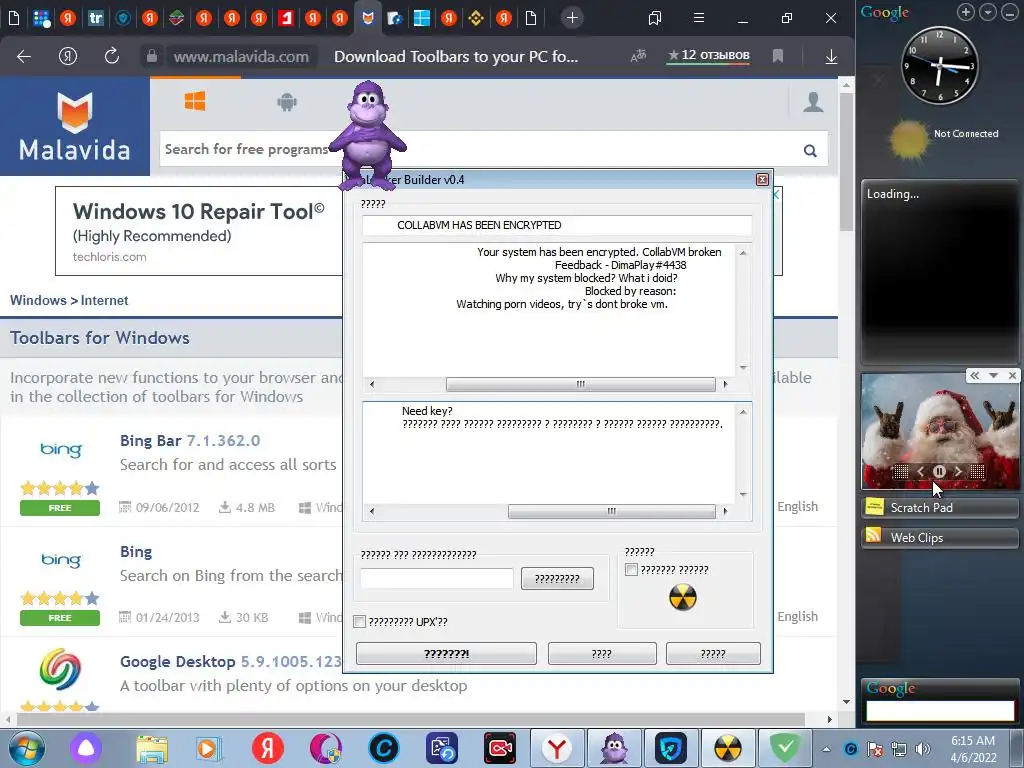Screen dimensions: 1024x768
Task: Switch to the active Malavida tab
Action: (368, 18)
